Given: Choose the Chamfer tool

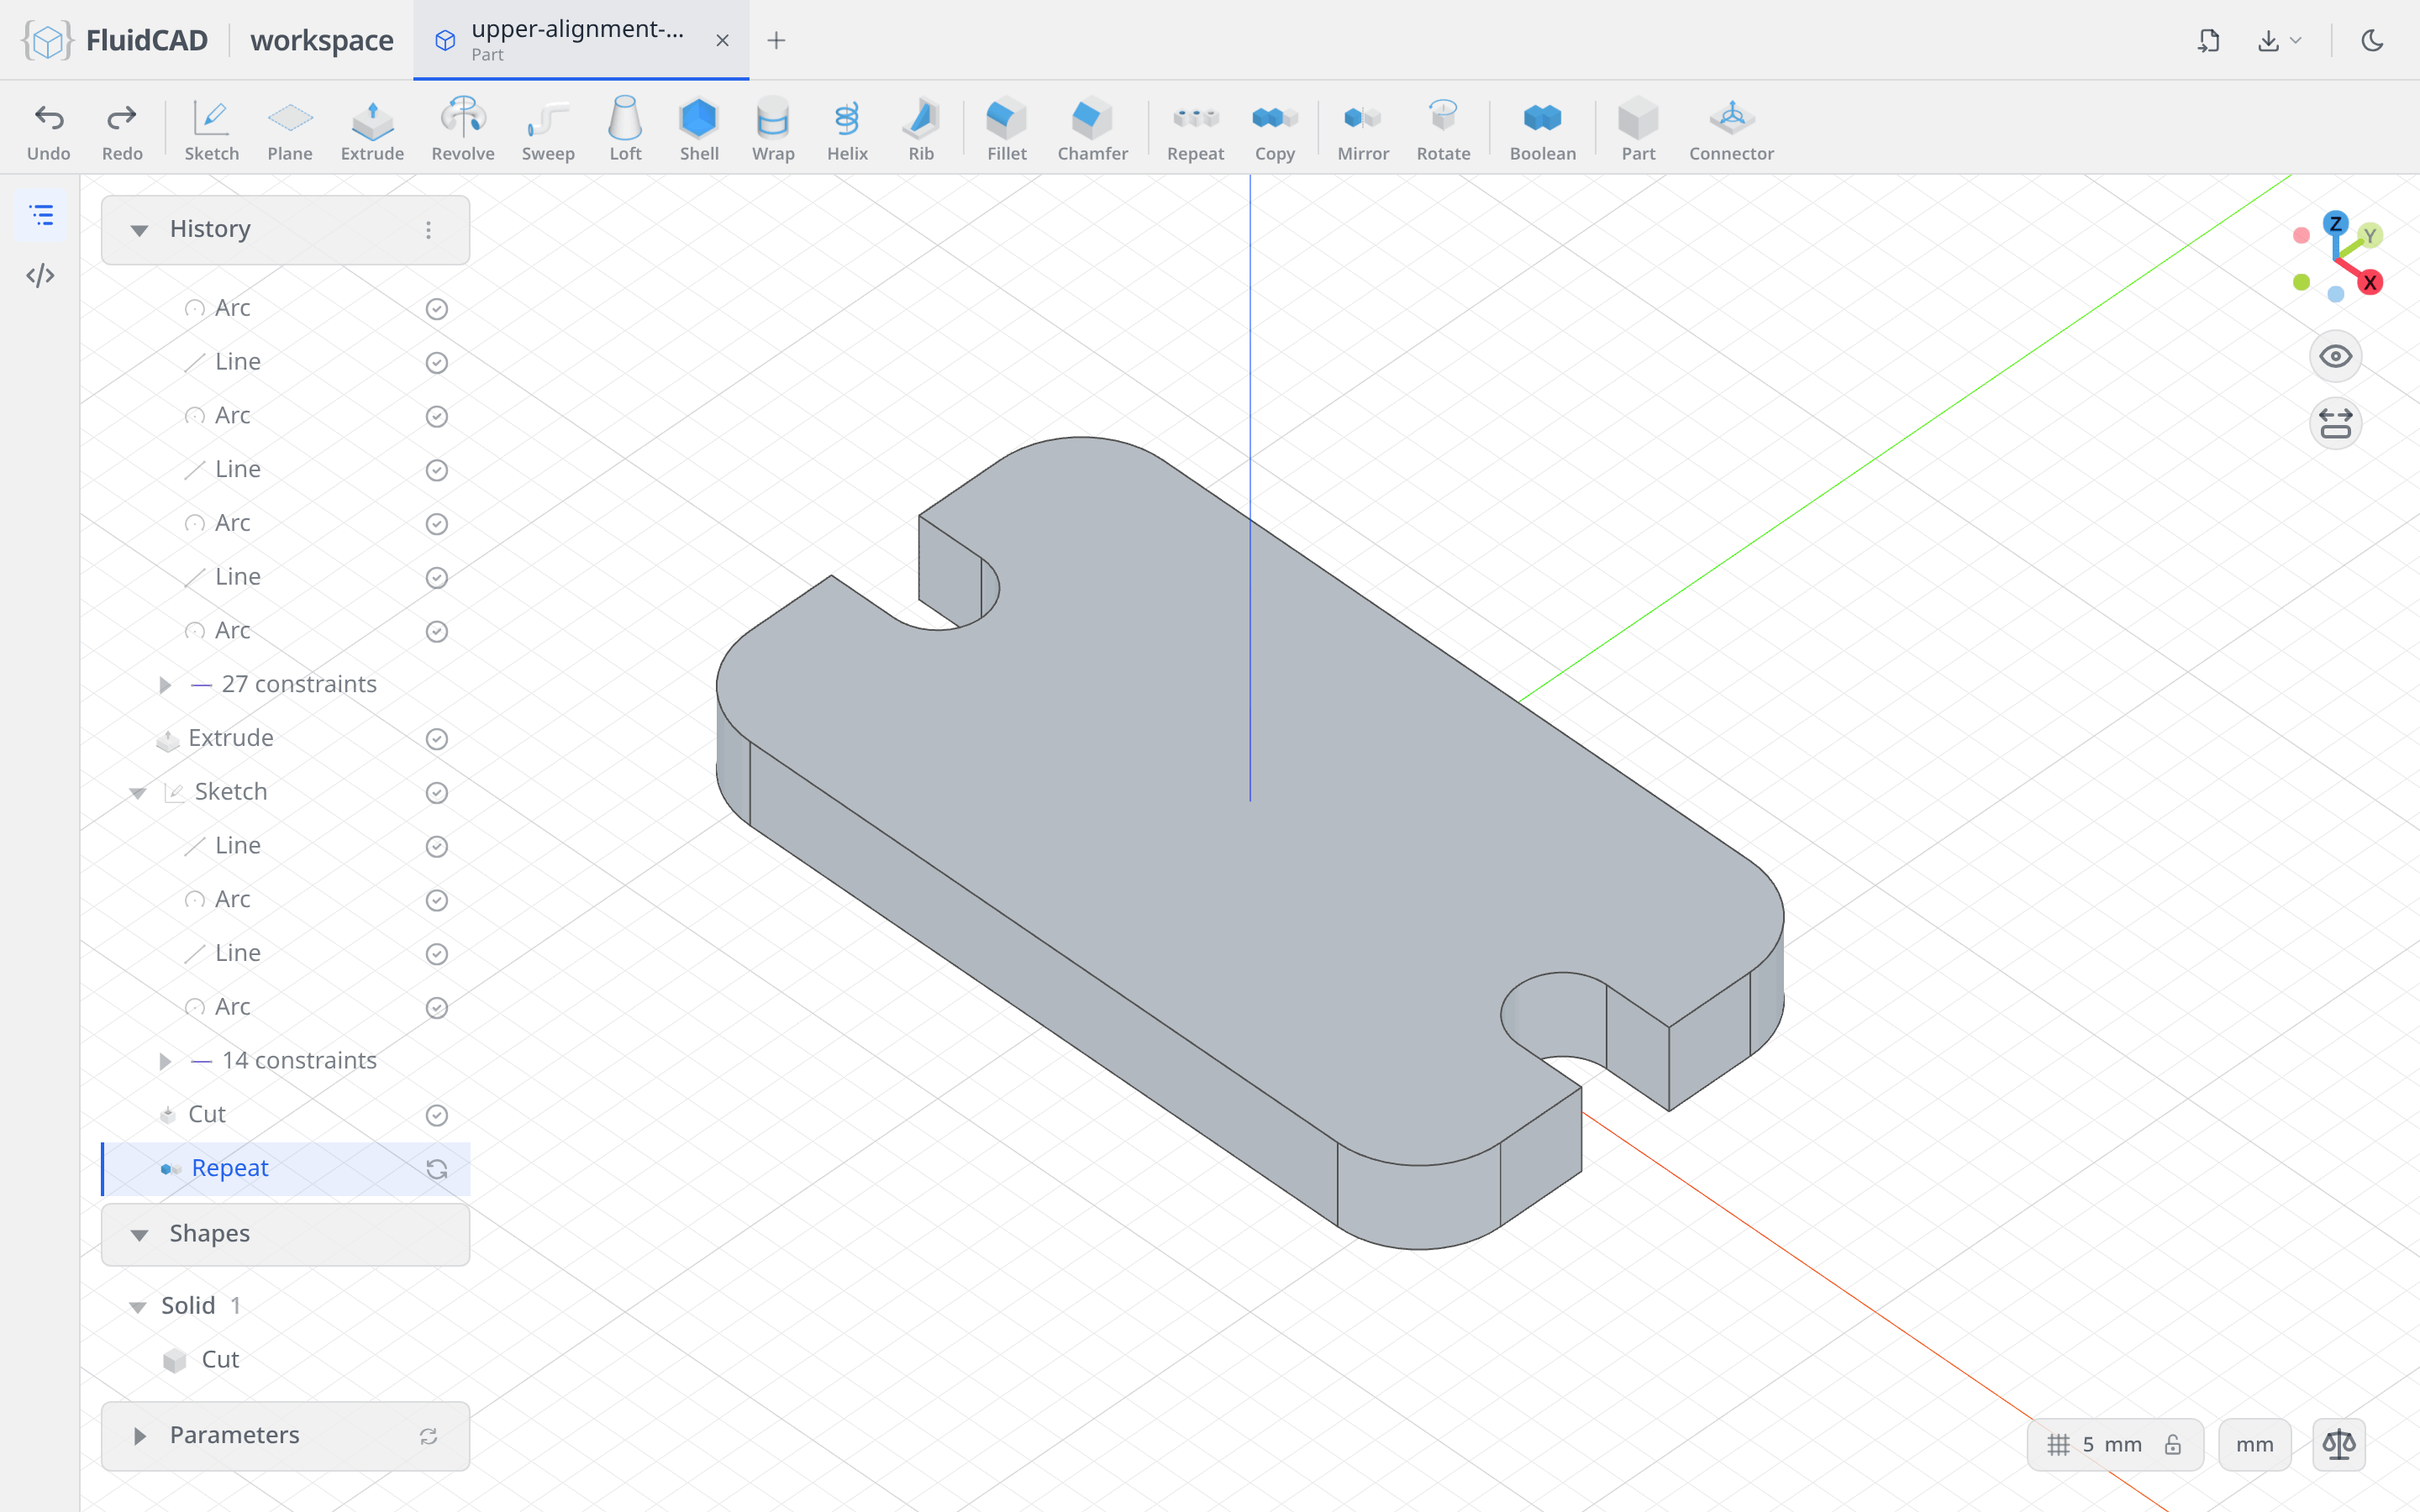Looking at the screenshot, I should pos(1092,128).
